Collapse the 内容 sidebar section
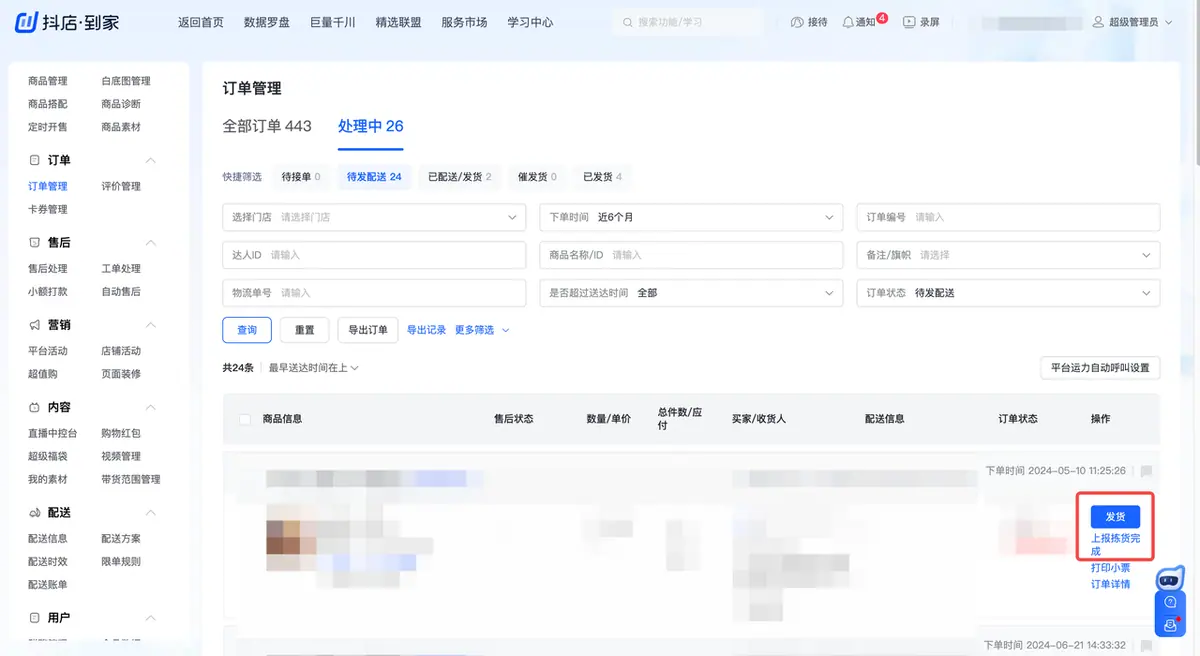 tap(151, 407)
